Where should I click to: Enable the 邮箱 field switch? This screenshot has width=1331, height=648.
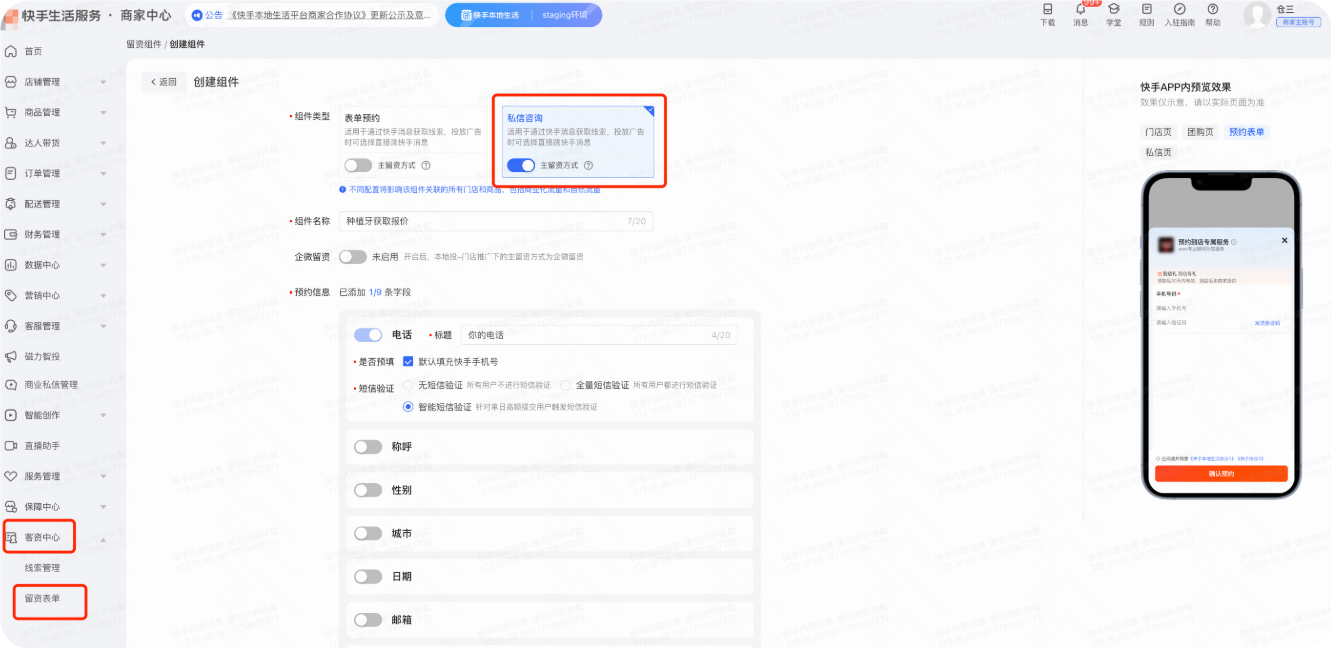(x=368, y=619)
